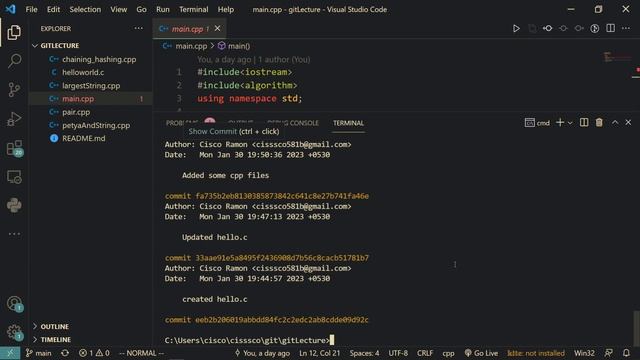This screenshot has width=640, height=360.
Task: Open the Accounts icon
Action: click(14, 304)
